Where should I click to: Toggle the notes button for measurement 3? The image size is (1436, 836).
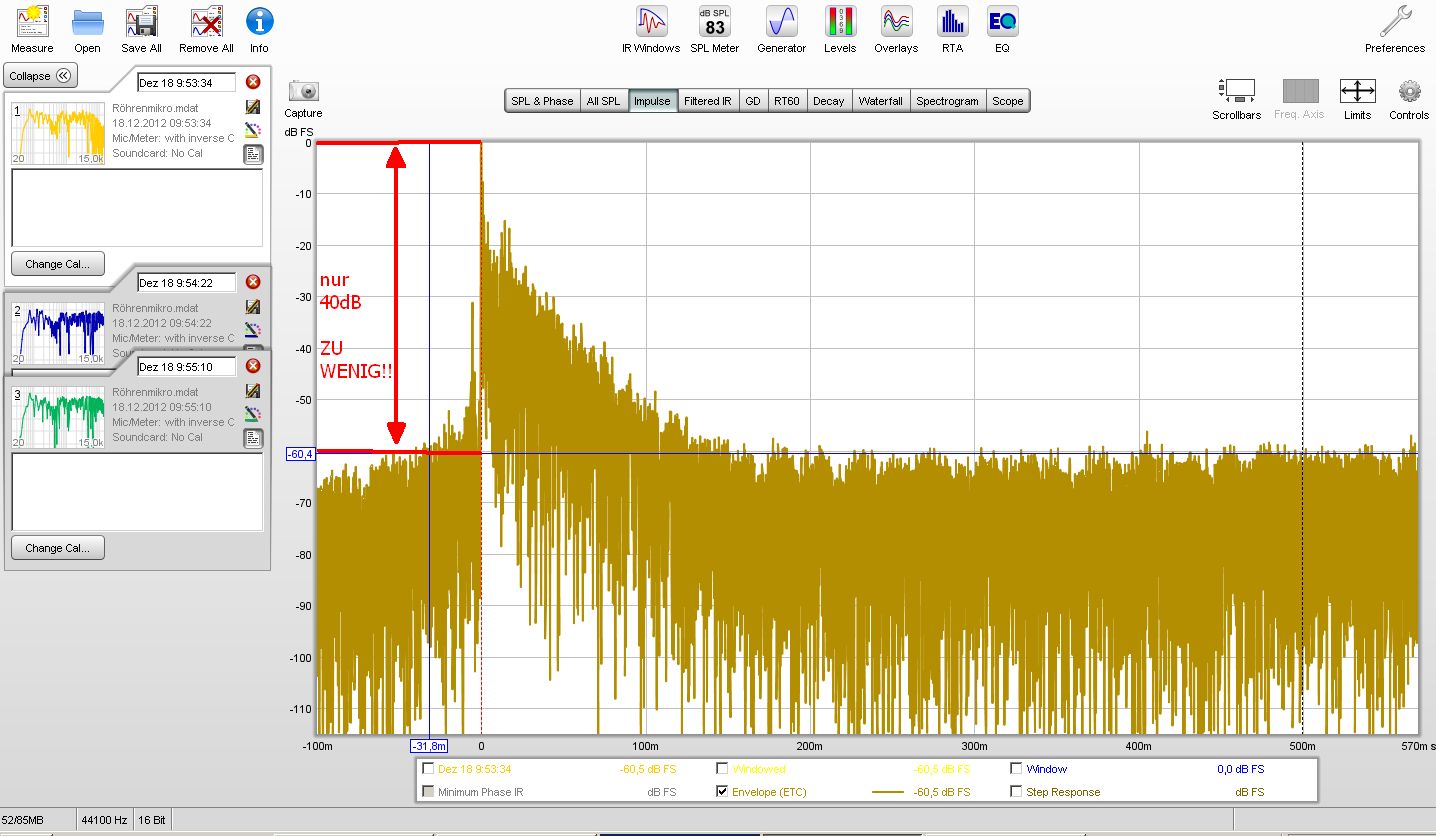(253, 438)
